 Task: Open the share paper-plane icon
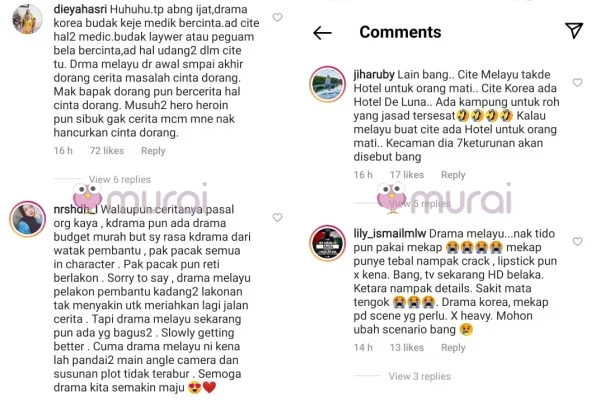[x=574, y=30]
